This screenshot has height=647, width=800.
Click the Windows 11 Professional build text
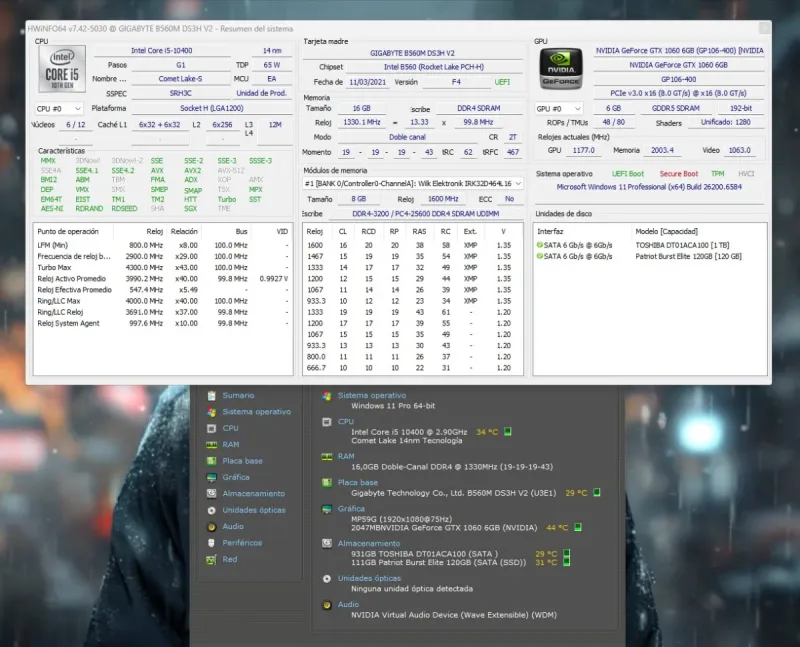(x=649, y=187)
